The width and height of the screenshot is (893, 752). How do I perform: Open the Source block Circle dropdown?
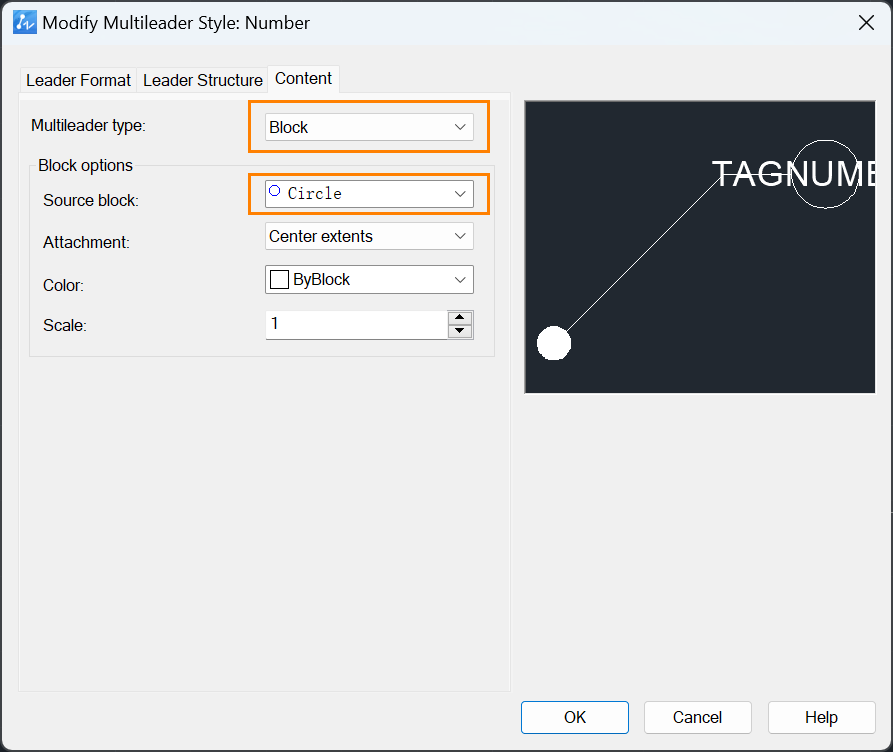click(x=369, y=194)
